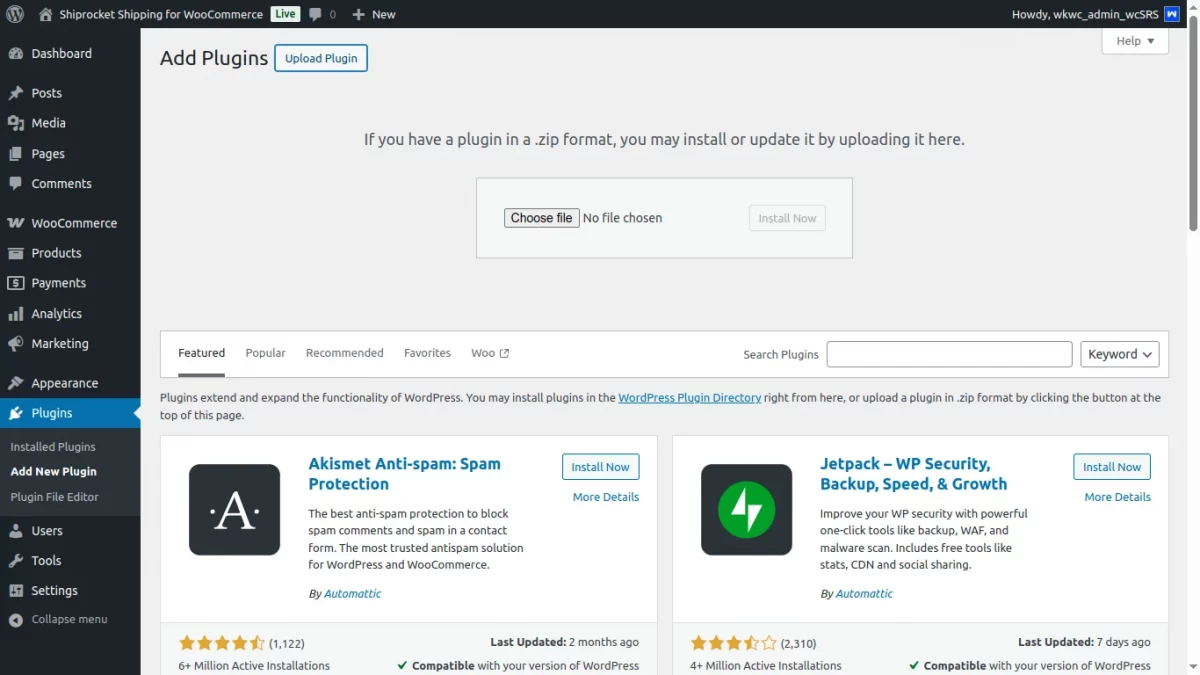The height and width of the screenshot is (675, 1200).
Task: Open the comments bubble icon in admin bar
Action: [x=316, y=14]
